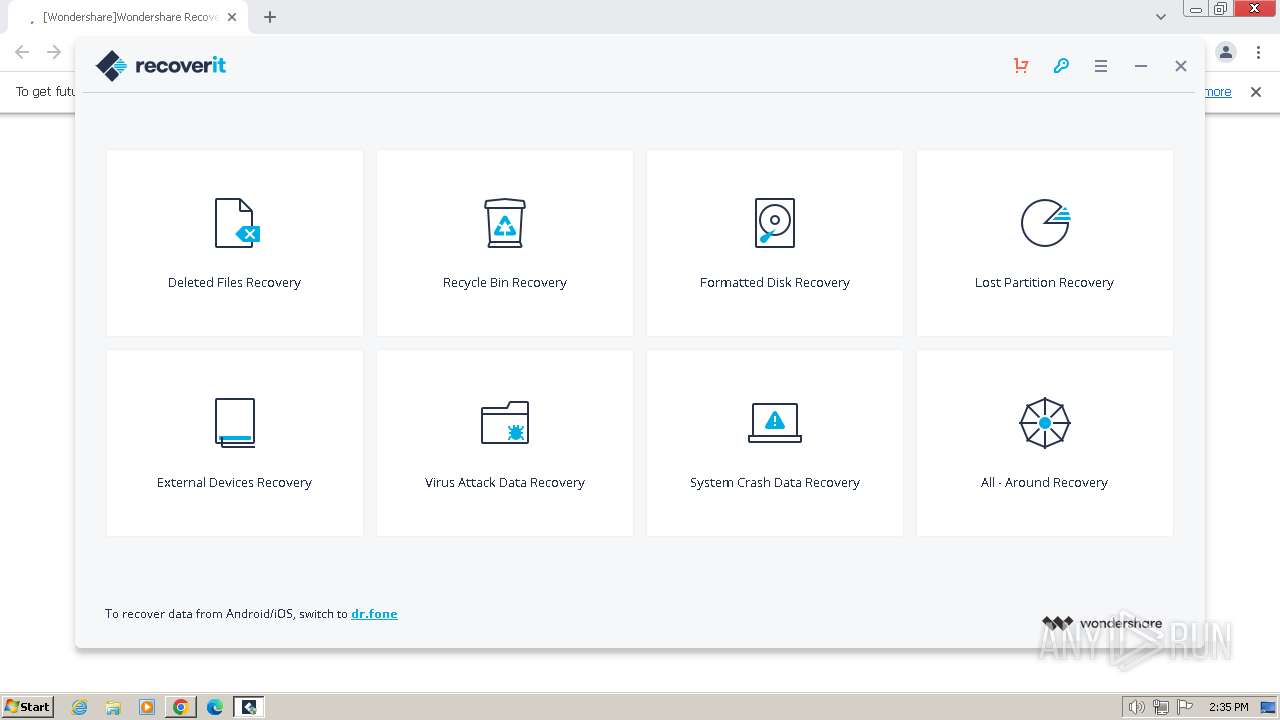The width and height of the screenshot is (1280, 720).
Task: Open Action Center flag in the tray
Action: [1184, 707]
